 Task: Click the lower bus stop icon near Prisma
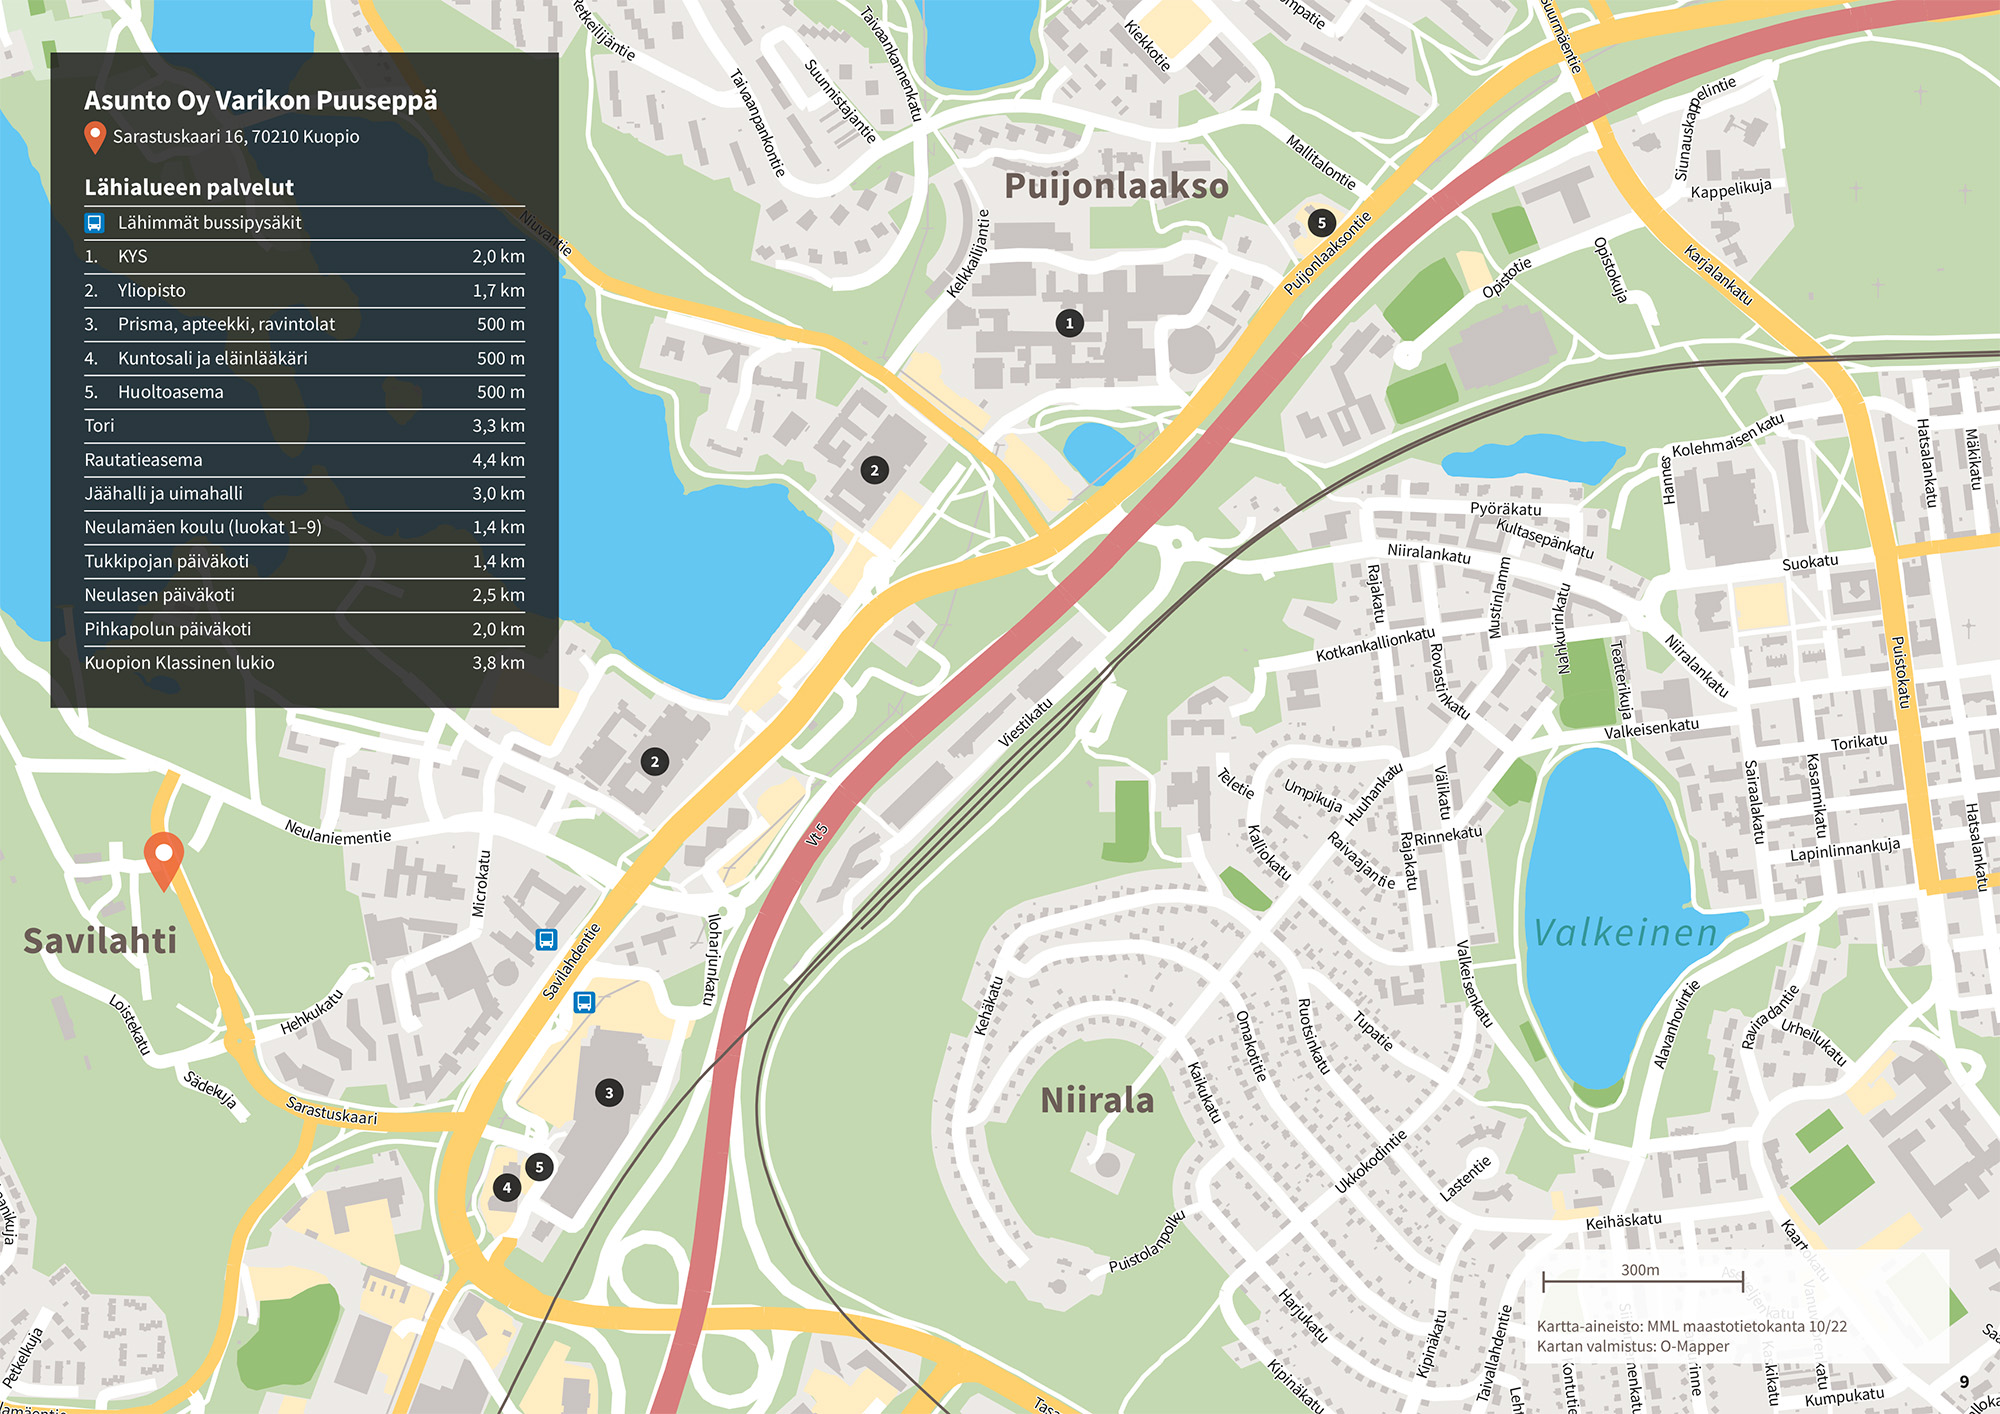pos(584,1002)
